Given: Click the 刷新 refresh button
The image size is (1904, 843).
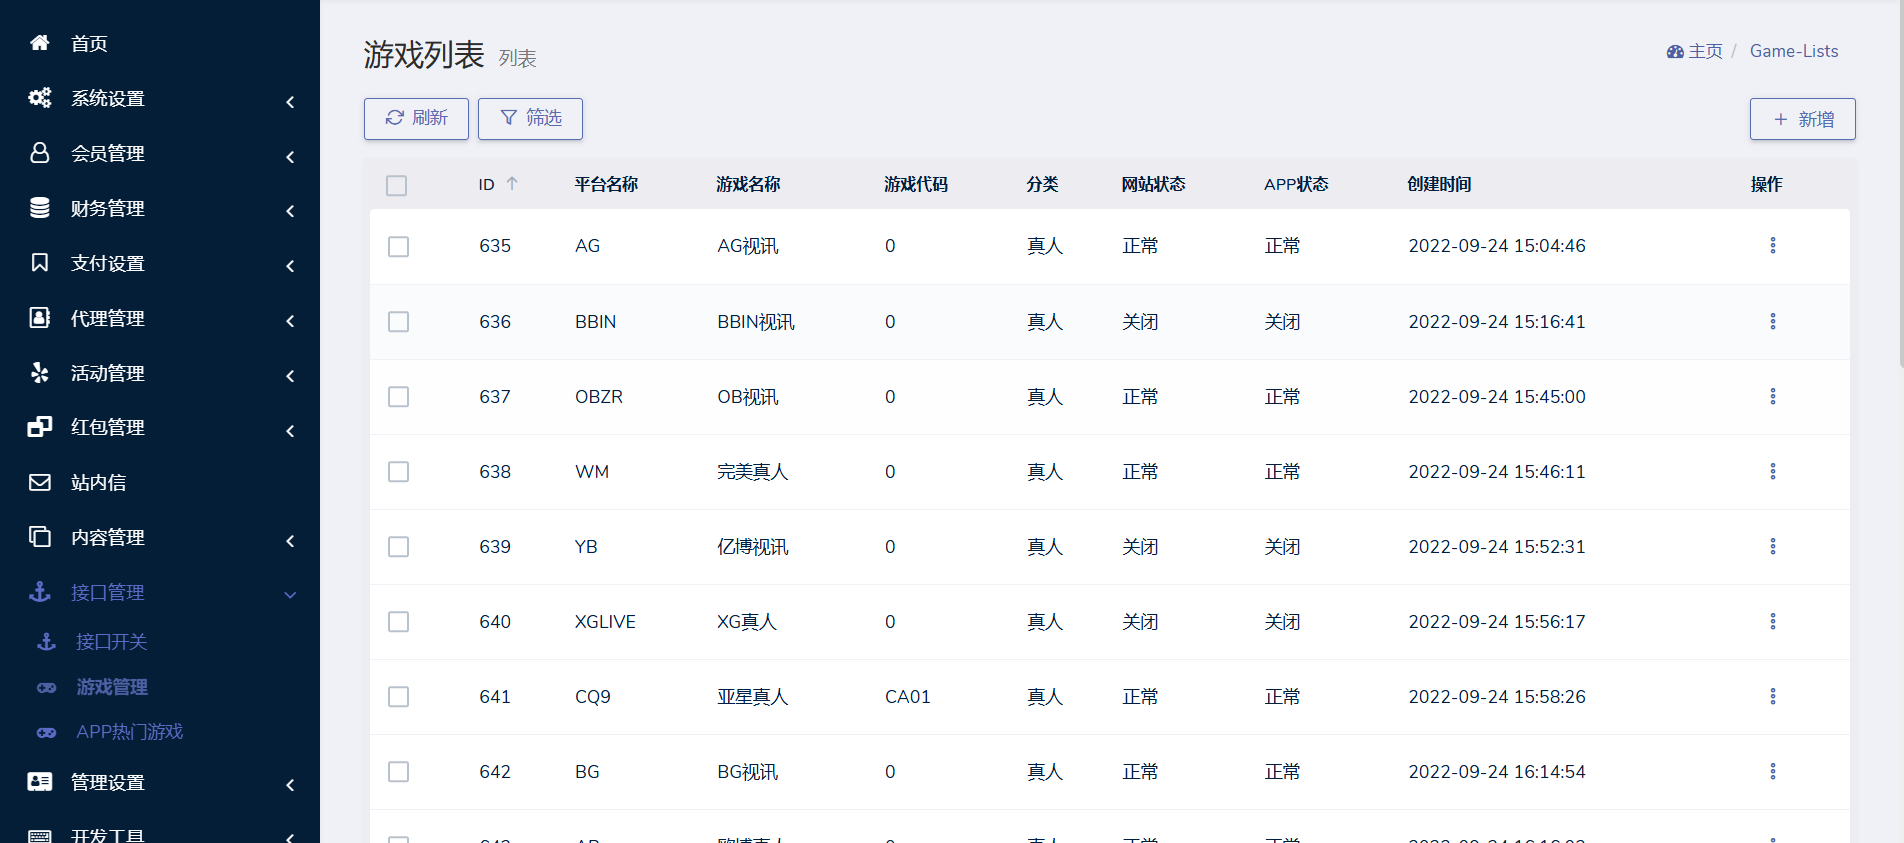Looking at the screenshot, I should click(x=416, y=118).
